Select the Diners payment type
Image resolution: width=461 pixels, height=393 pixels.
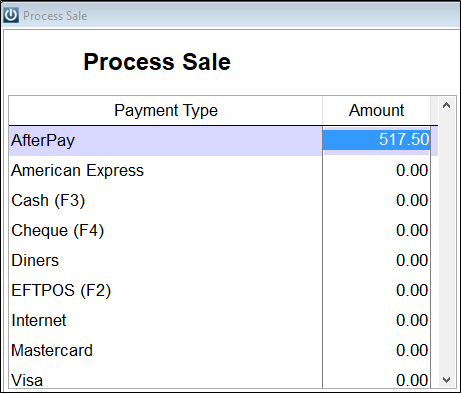(165, 260)
